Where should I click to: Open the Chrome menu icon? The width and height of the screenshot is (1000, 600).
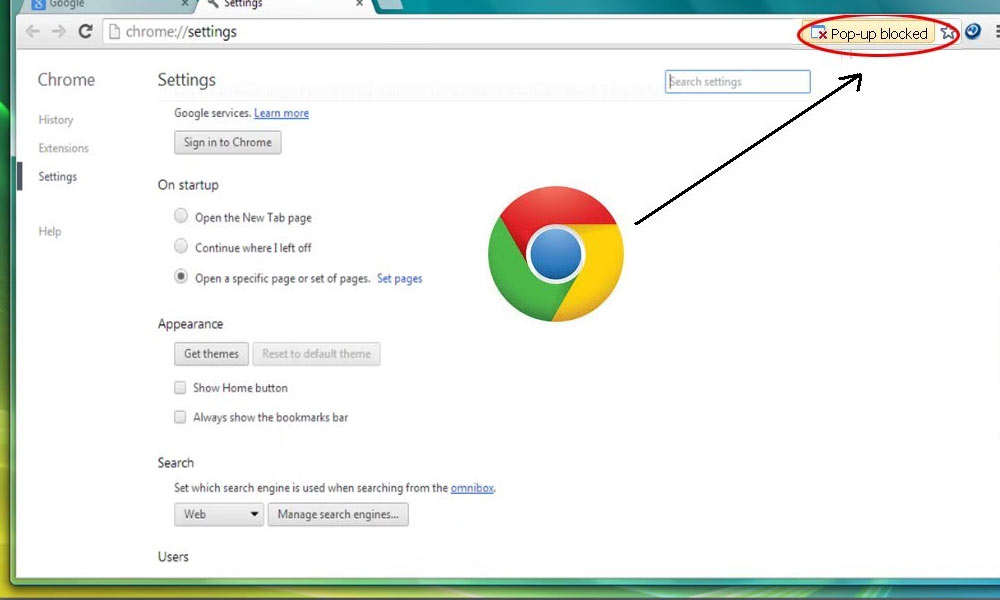click(996, 32)
